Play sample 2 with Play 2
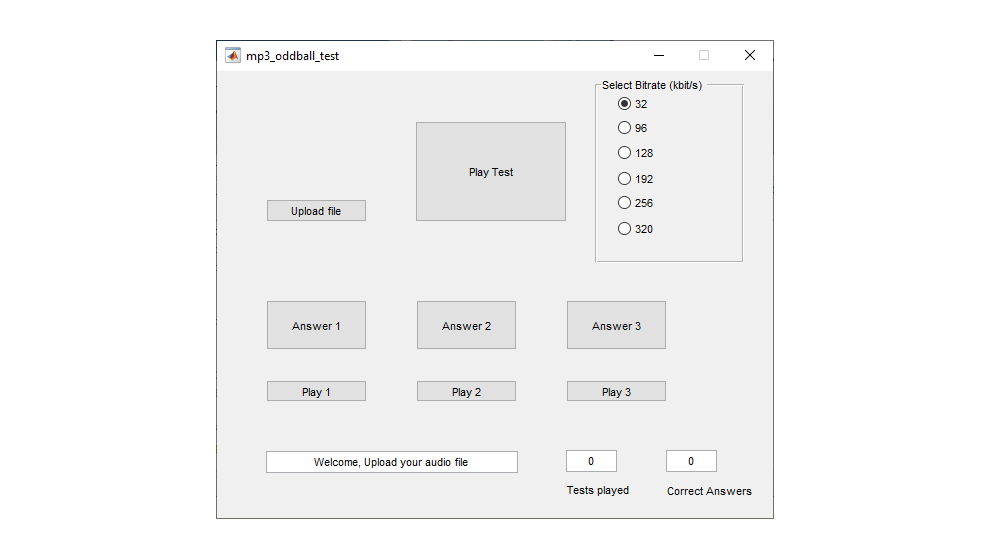 (x=467, y=391)
